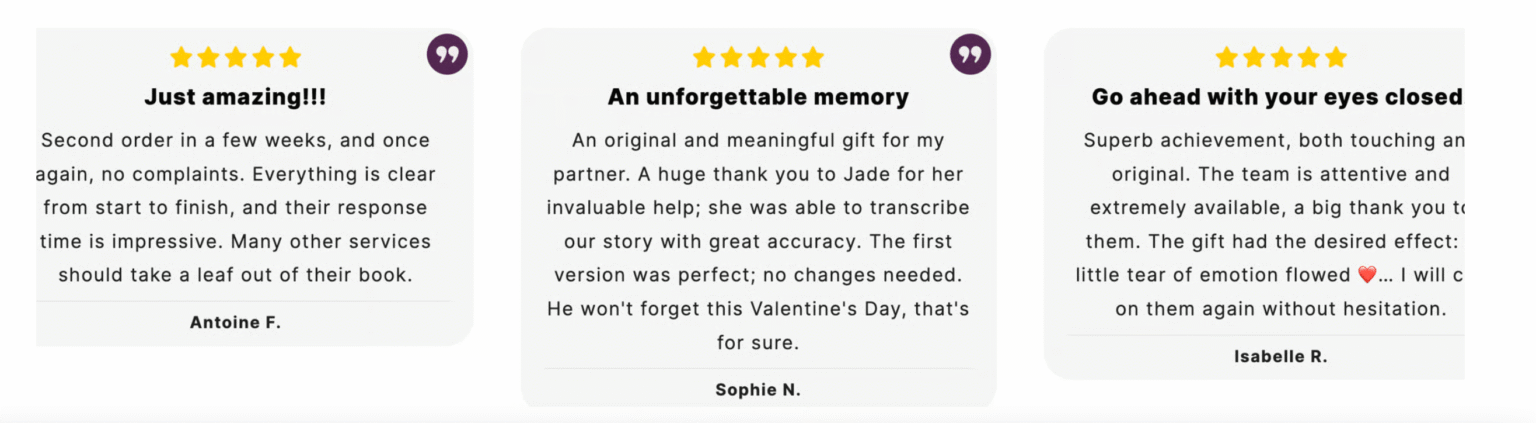Image resolution: width=1536 pixels, height=423 pixels.
Task: Click the 'Go ahead with your eyes closed' title
Action: [1277, 97]
